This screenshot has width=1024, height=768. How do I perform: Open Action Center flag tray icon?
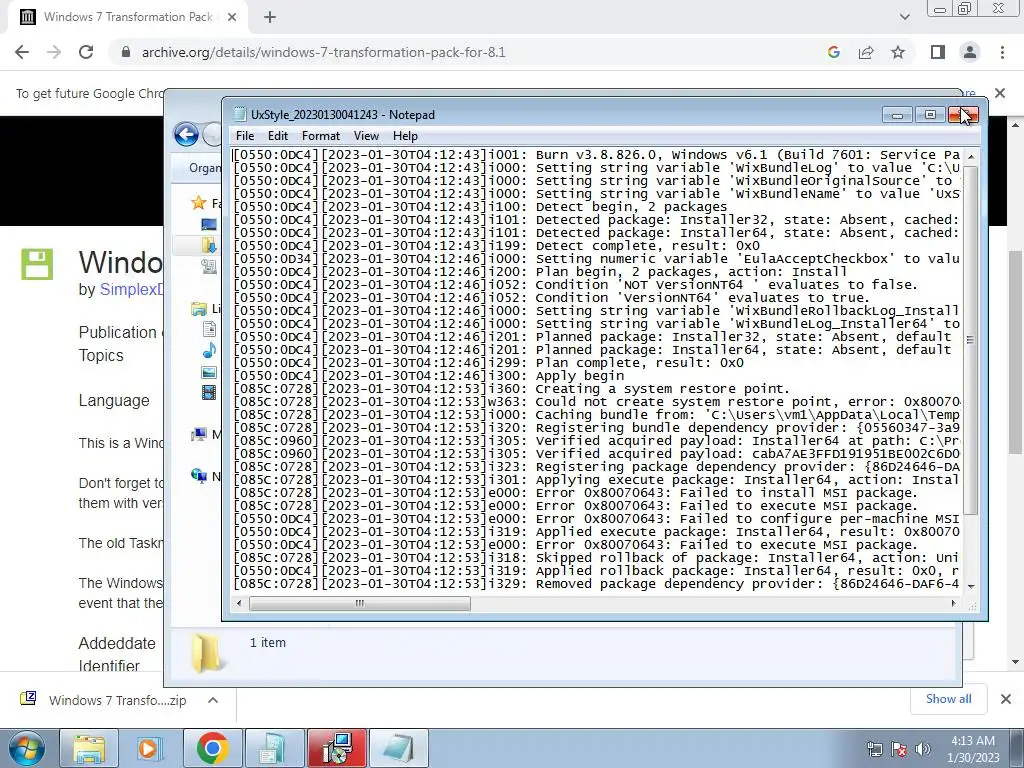[x=899, y=749]
